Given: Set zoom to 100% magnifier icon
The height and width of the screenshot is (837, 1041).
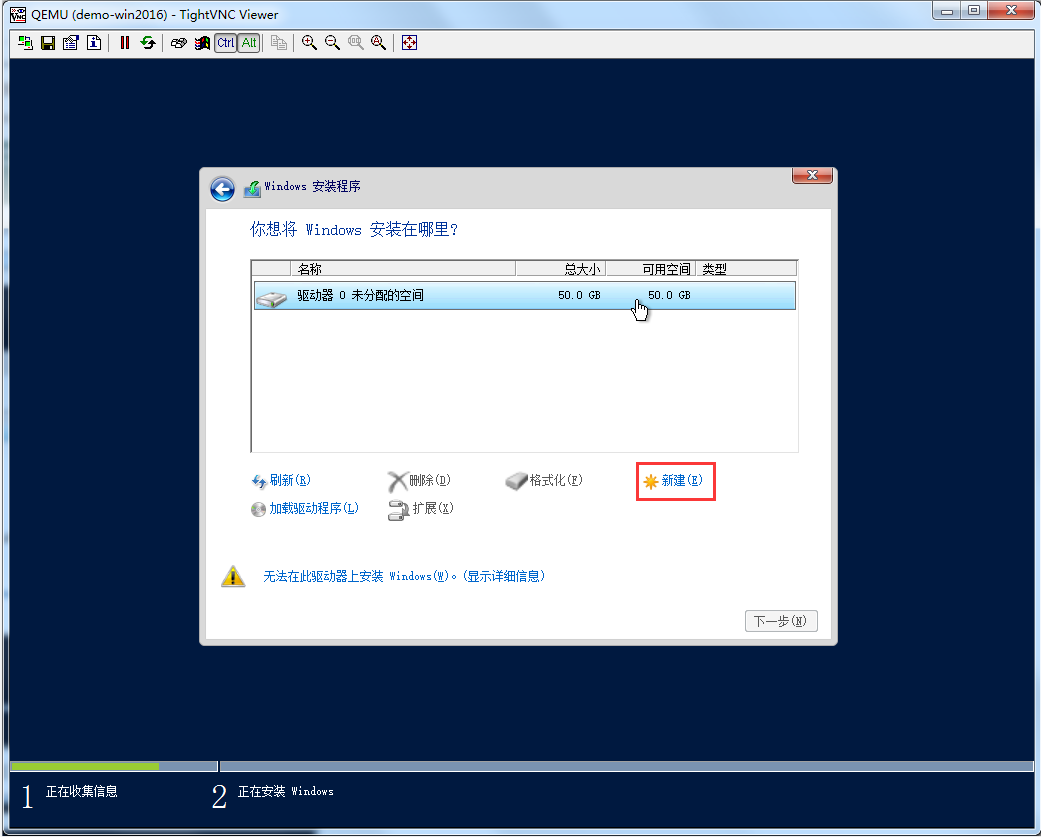Looking at the screenshot, I should coord(355,43).
